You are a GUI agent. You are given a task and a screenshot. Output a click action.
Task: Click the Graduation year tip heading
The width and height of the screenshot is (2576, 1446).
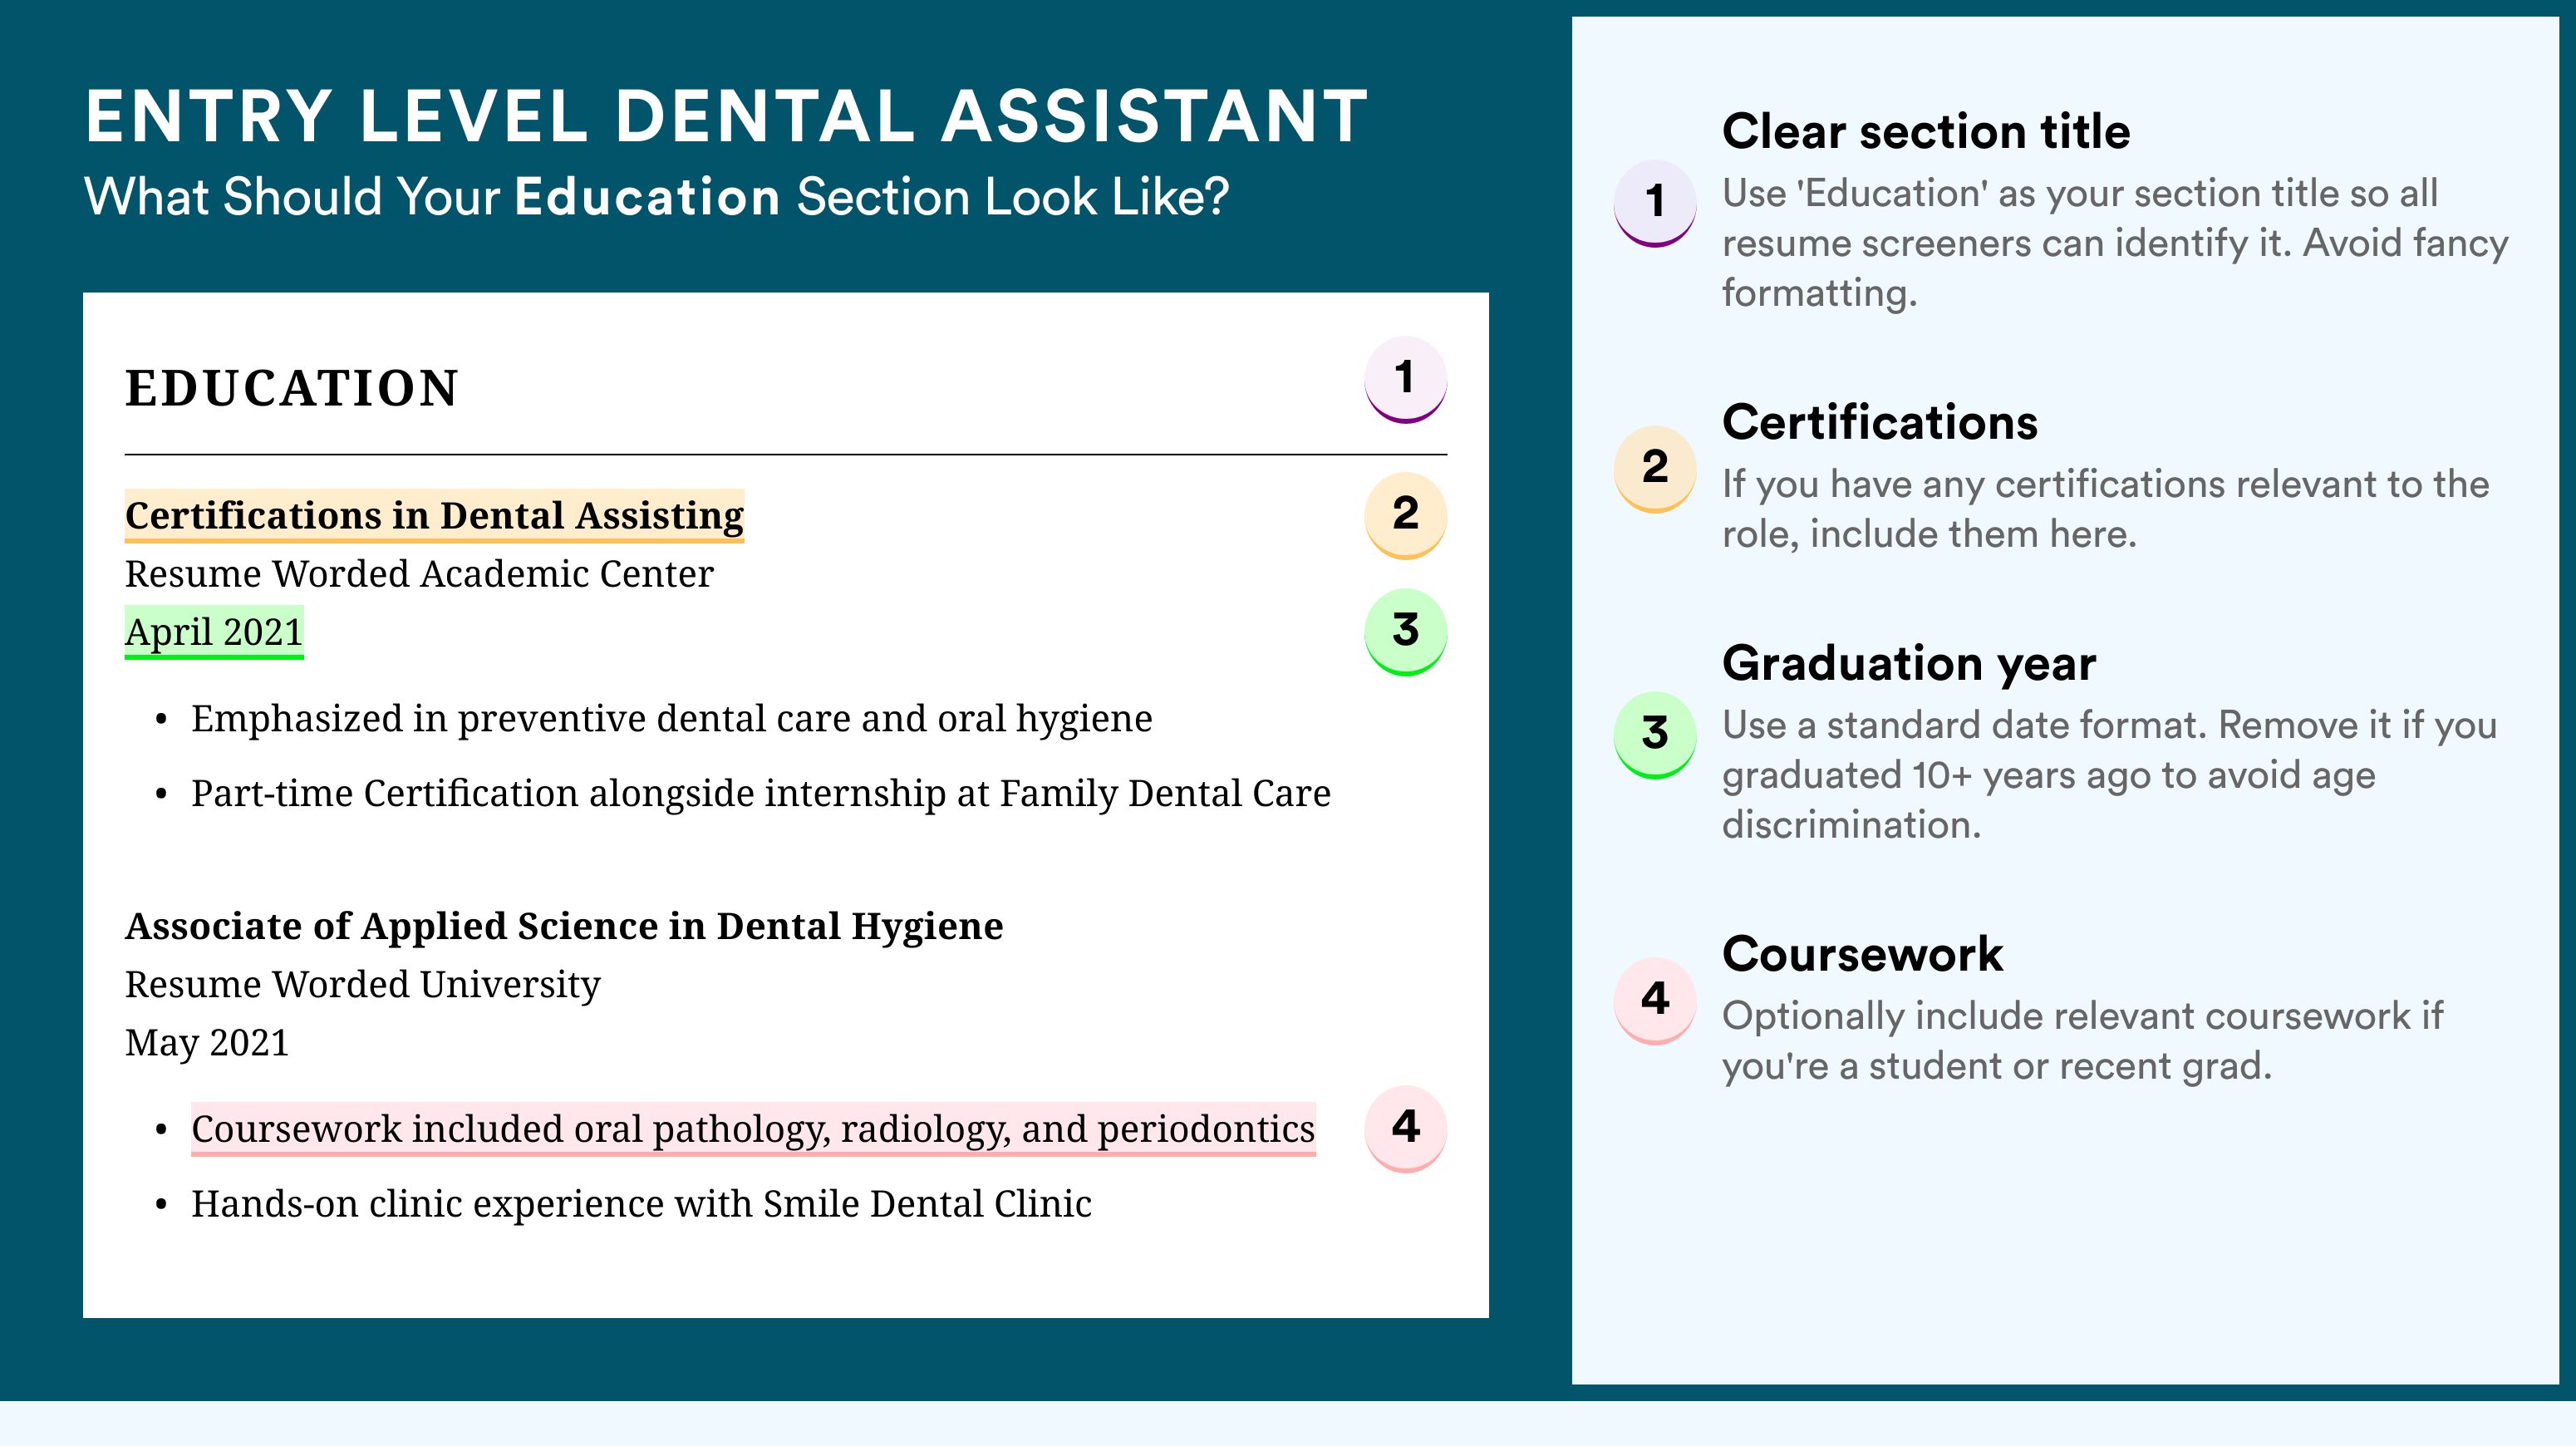point(1909,663)
